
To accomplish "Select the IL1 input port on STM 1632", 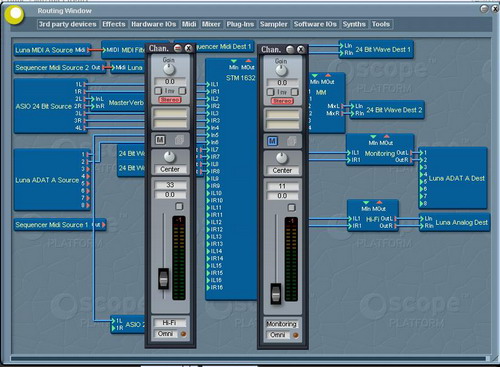I will [x=208, y=84].
